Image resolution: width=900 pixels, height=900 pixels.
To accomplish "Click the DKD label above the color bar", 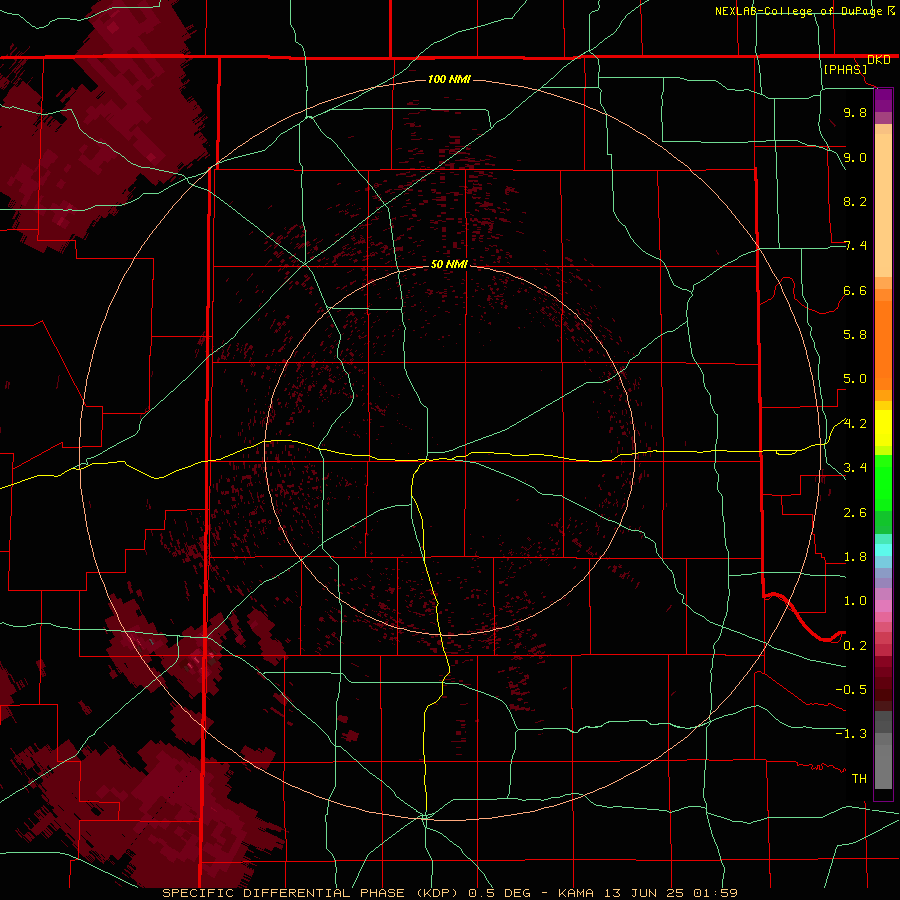I will point(878,60).
